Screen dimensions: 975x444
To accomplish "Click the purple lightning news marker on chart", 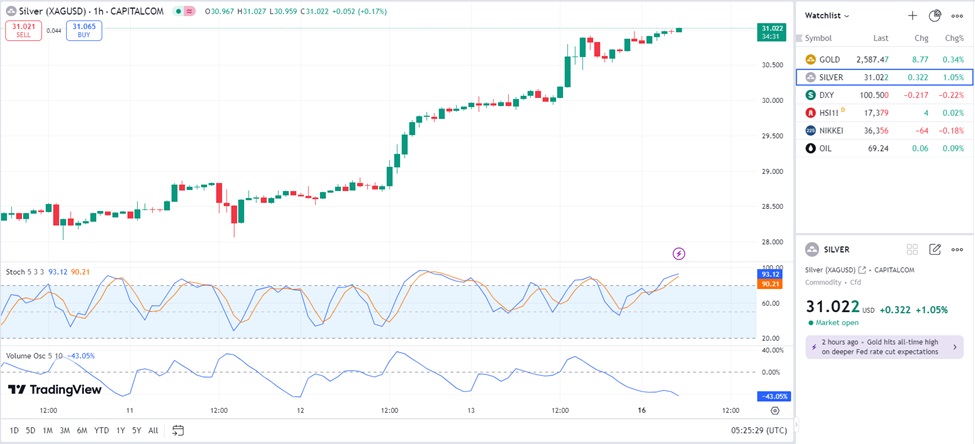I will [679, 254].
